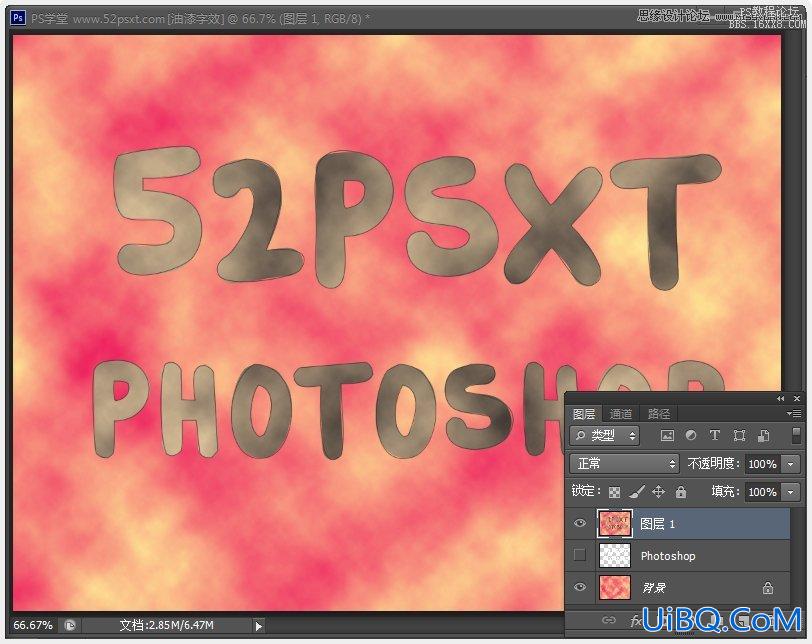Viewport: 812px width, 644px height.
Task: Click the 背景 layer thumbnail
Action: point(615,588)
